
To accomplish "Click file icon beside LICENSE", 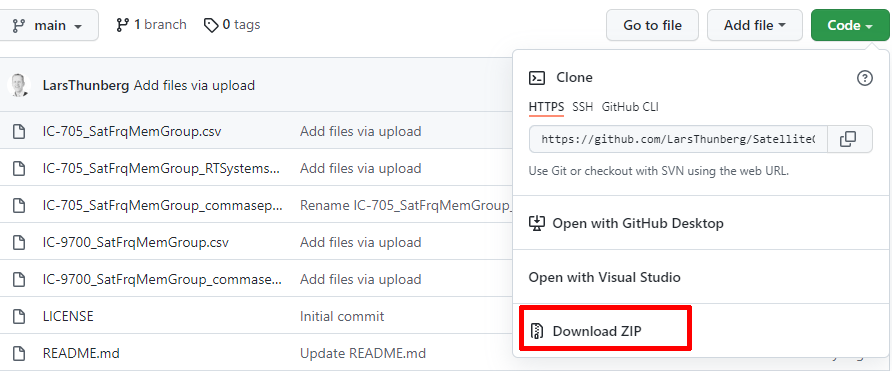I will click(x=19, y=316).
